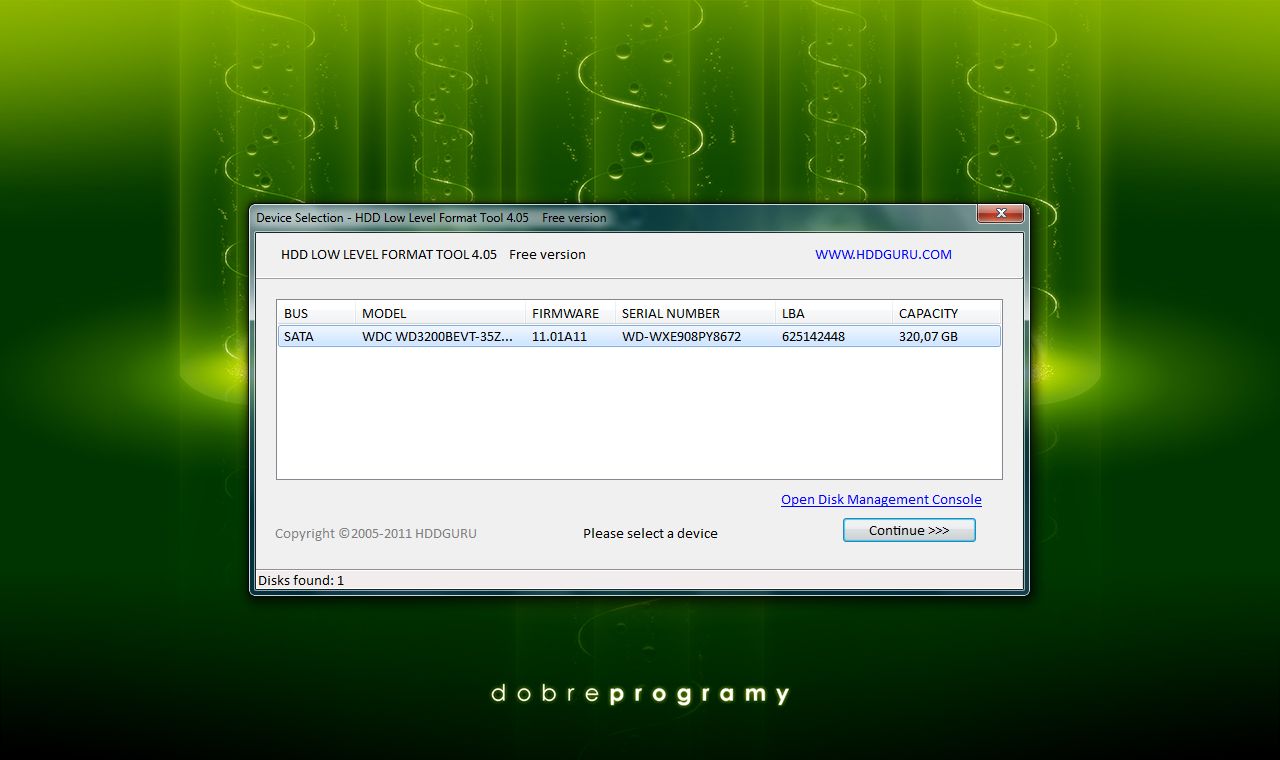Viewport: 1280px width, 760px height.
Task: Click the LBA column header
Action: tap(834, 313)
